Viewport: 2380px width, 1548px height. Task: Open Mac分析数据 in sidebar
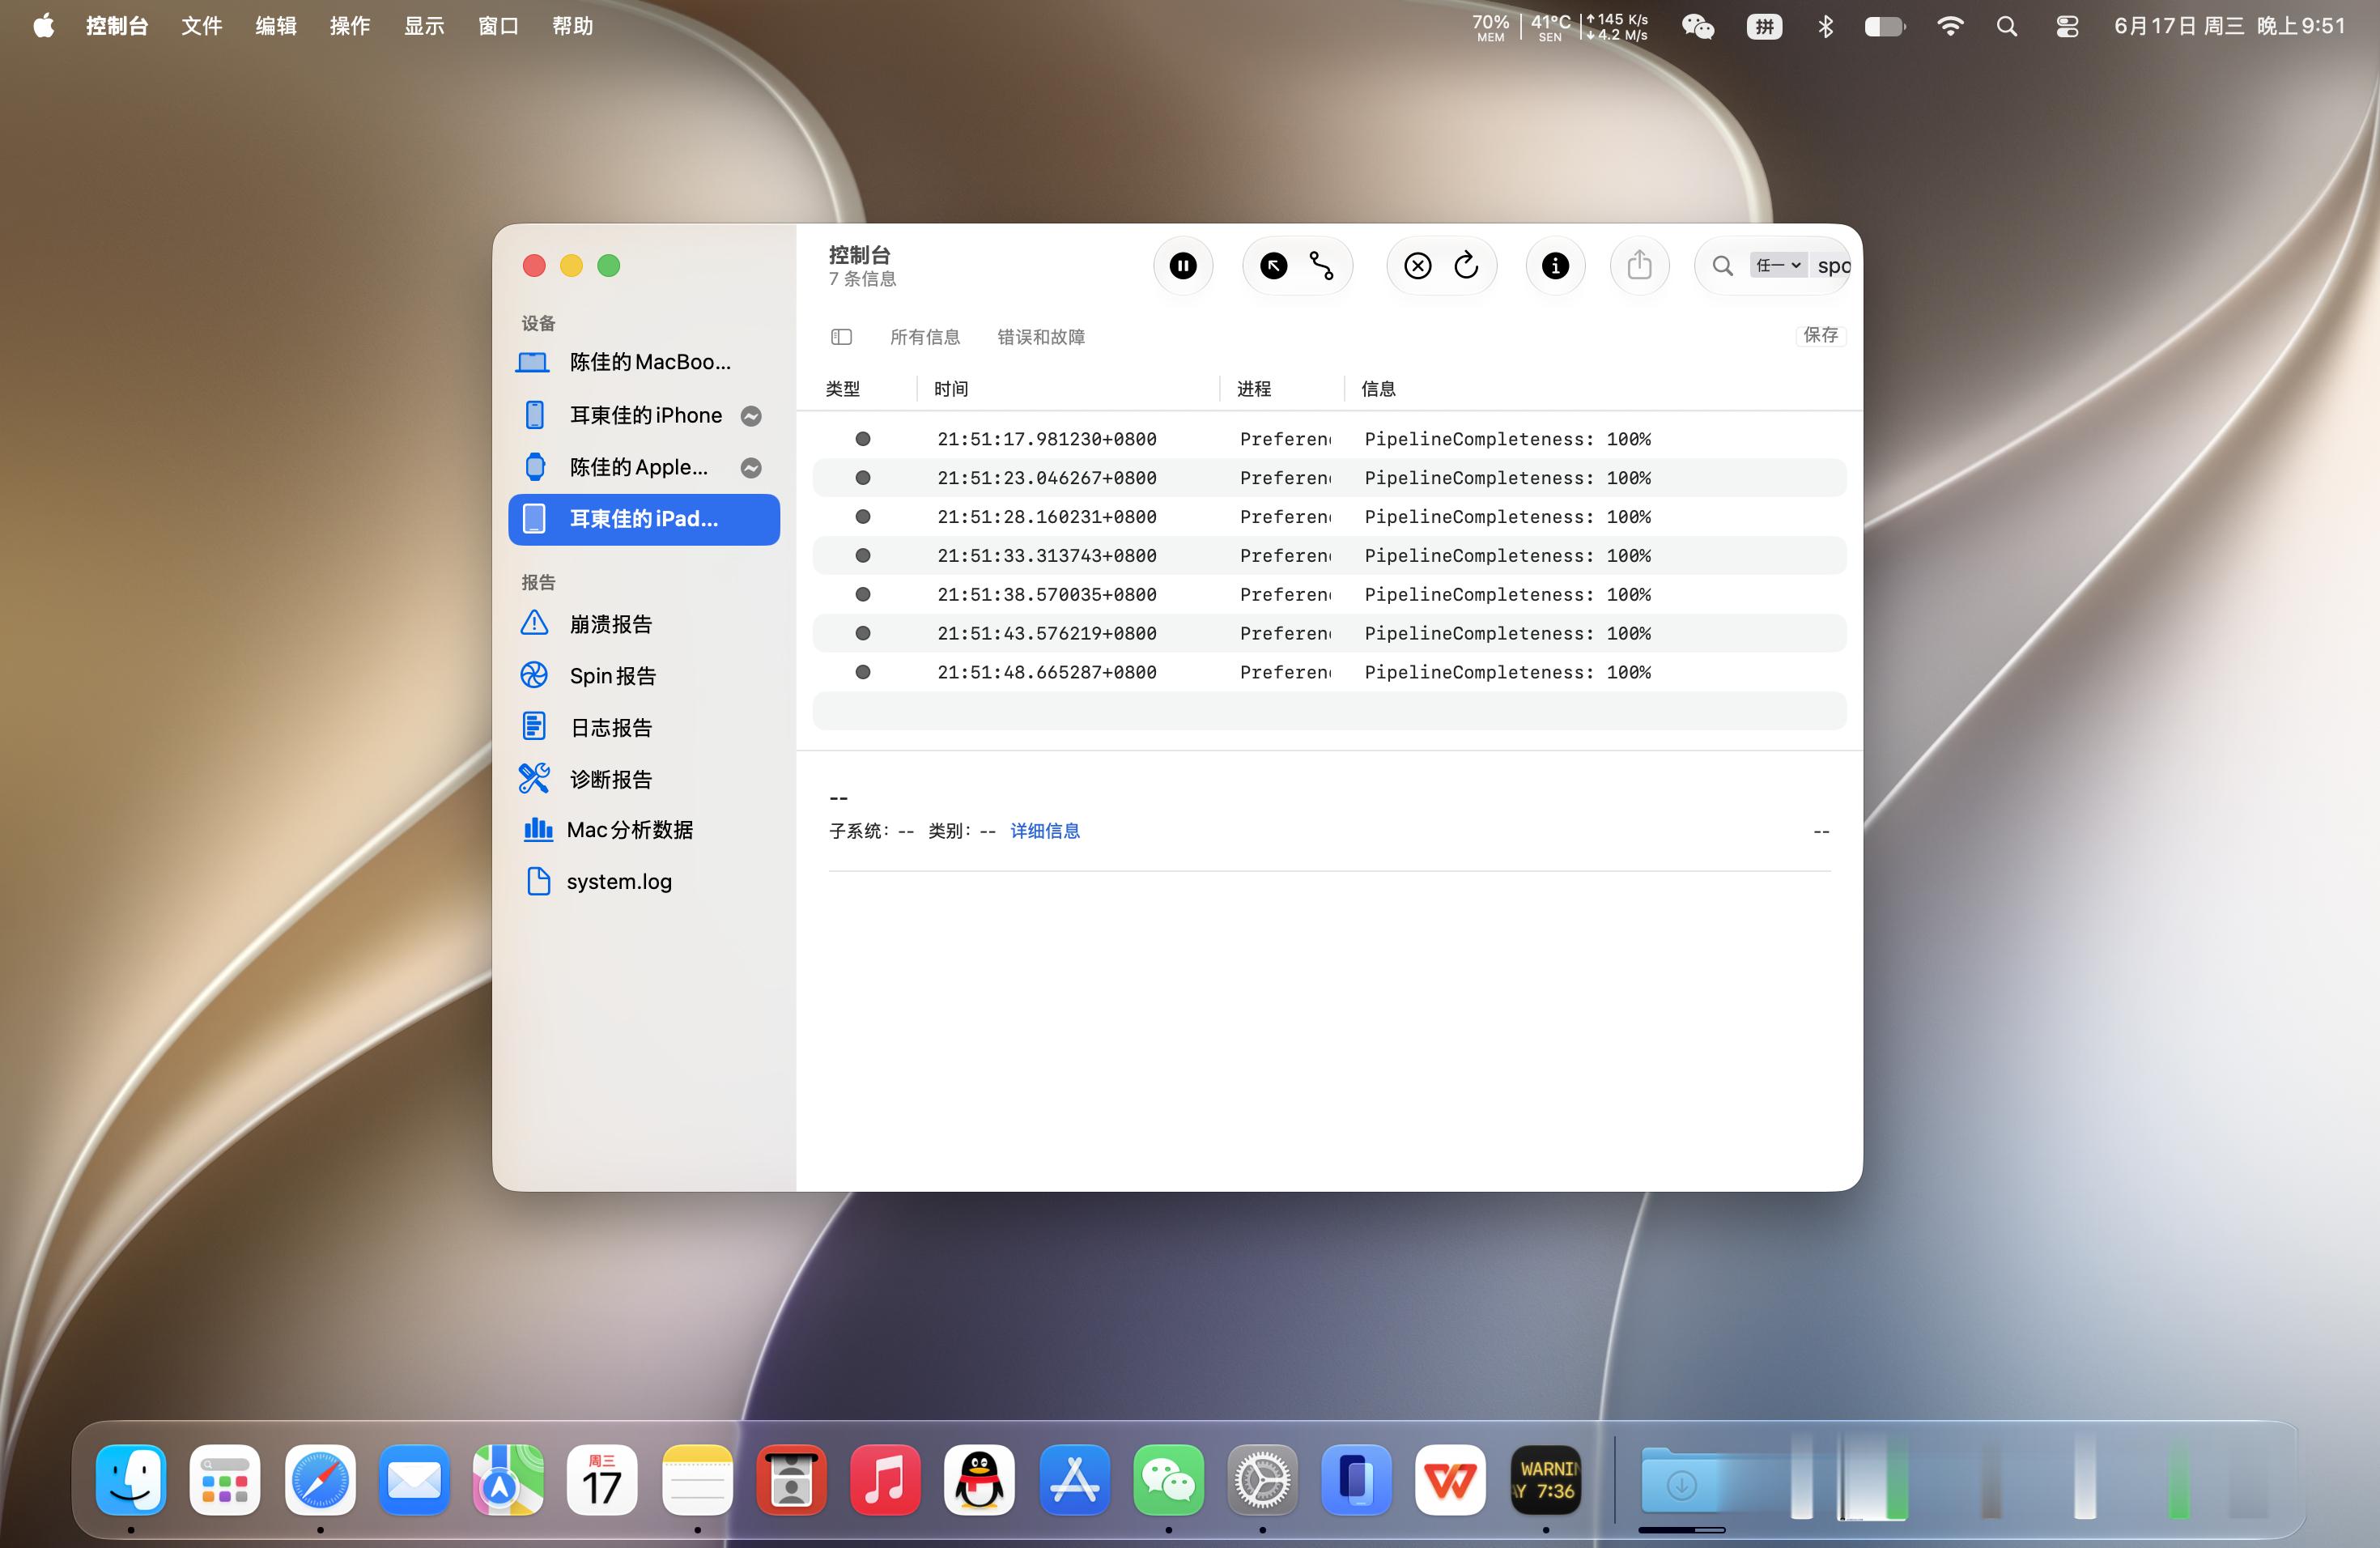click(644, 830)
